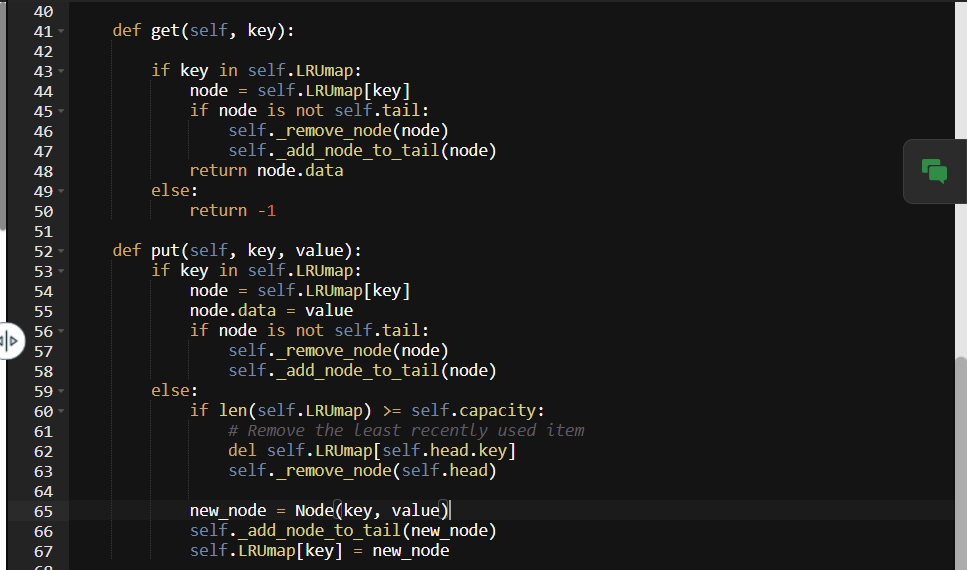Collapse fold arrow at line 53
The height and width of the screenshot is (570, 967).
click(x=61, y=271)
